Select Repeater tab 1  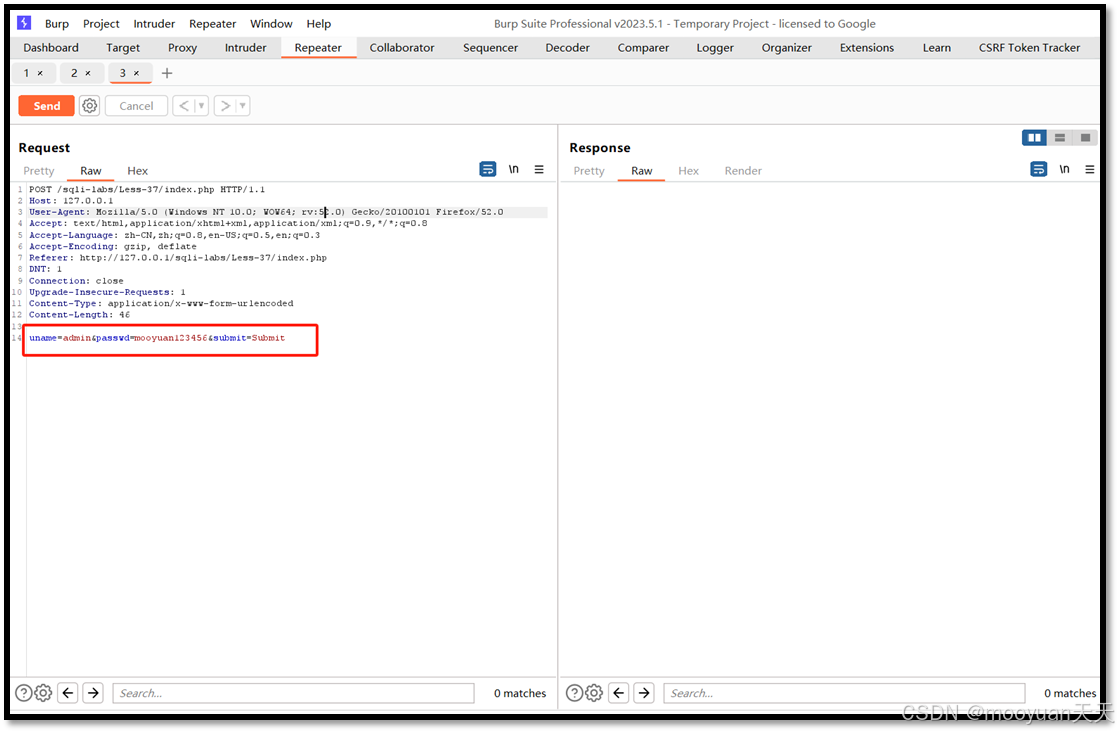[26, 73]
